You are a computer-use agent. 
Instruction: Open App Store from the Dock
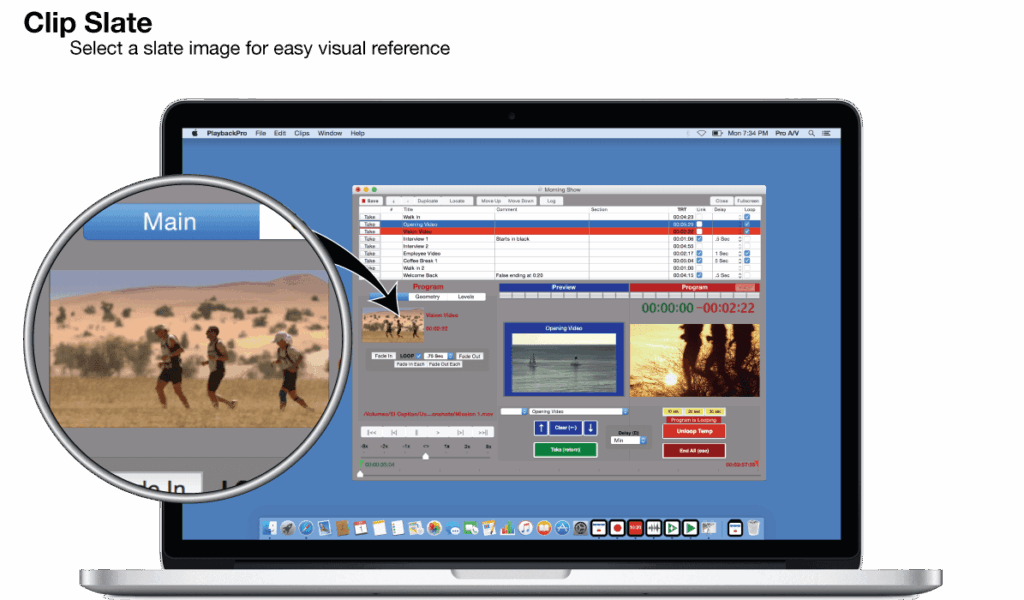pos(562,528)
